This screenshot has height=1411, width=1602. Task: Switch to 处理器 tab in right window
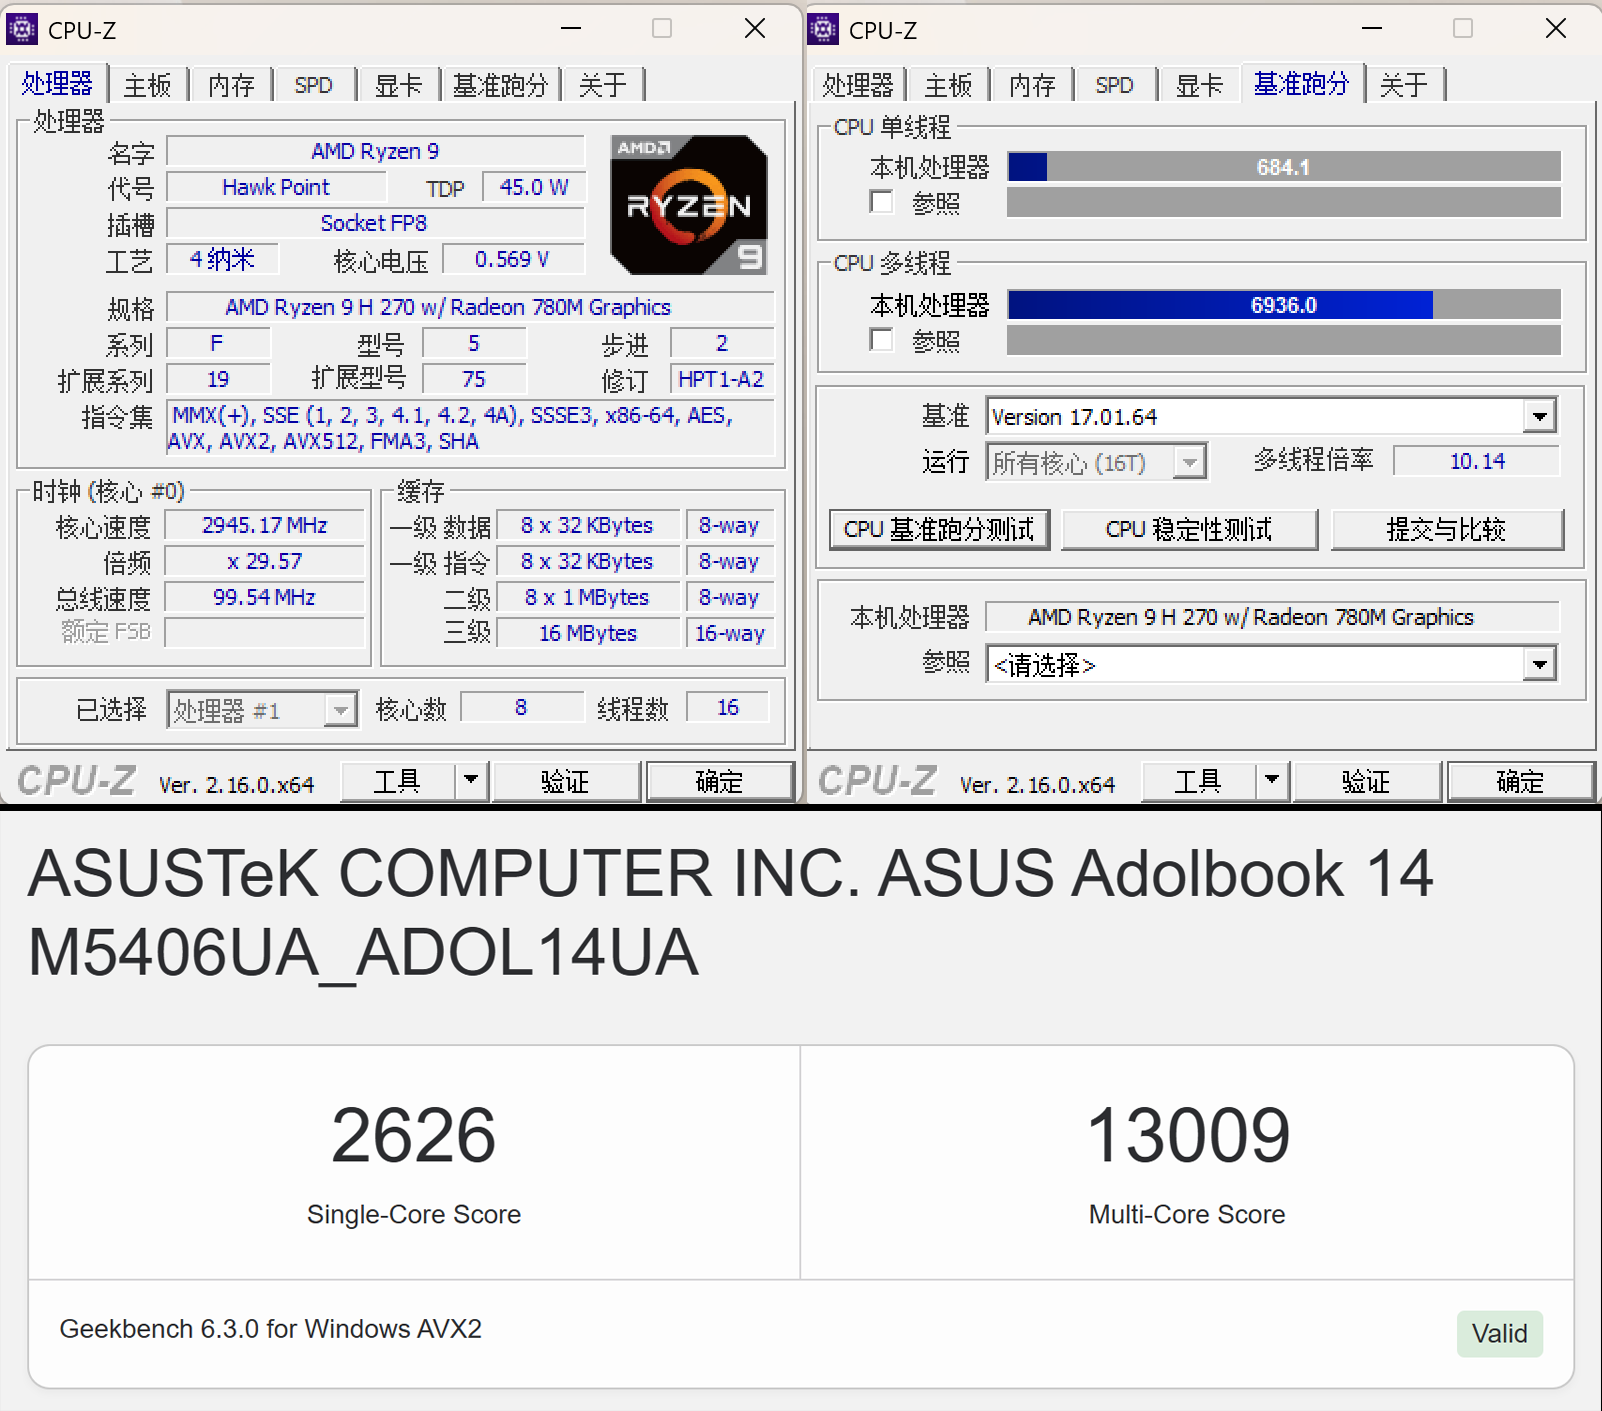point(858,85)
